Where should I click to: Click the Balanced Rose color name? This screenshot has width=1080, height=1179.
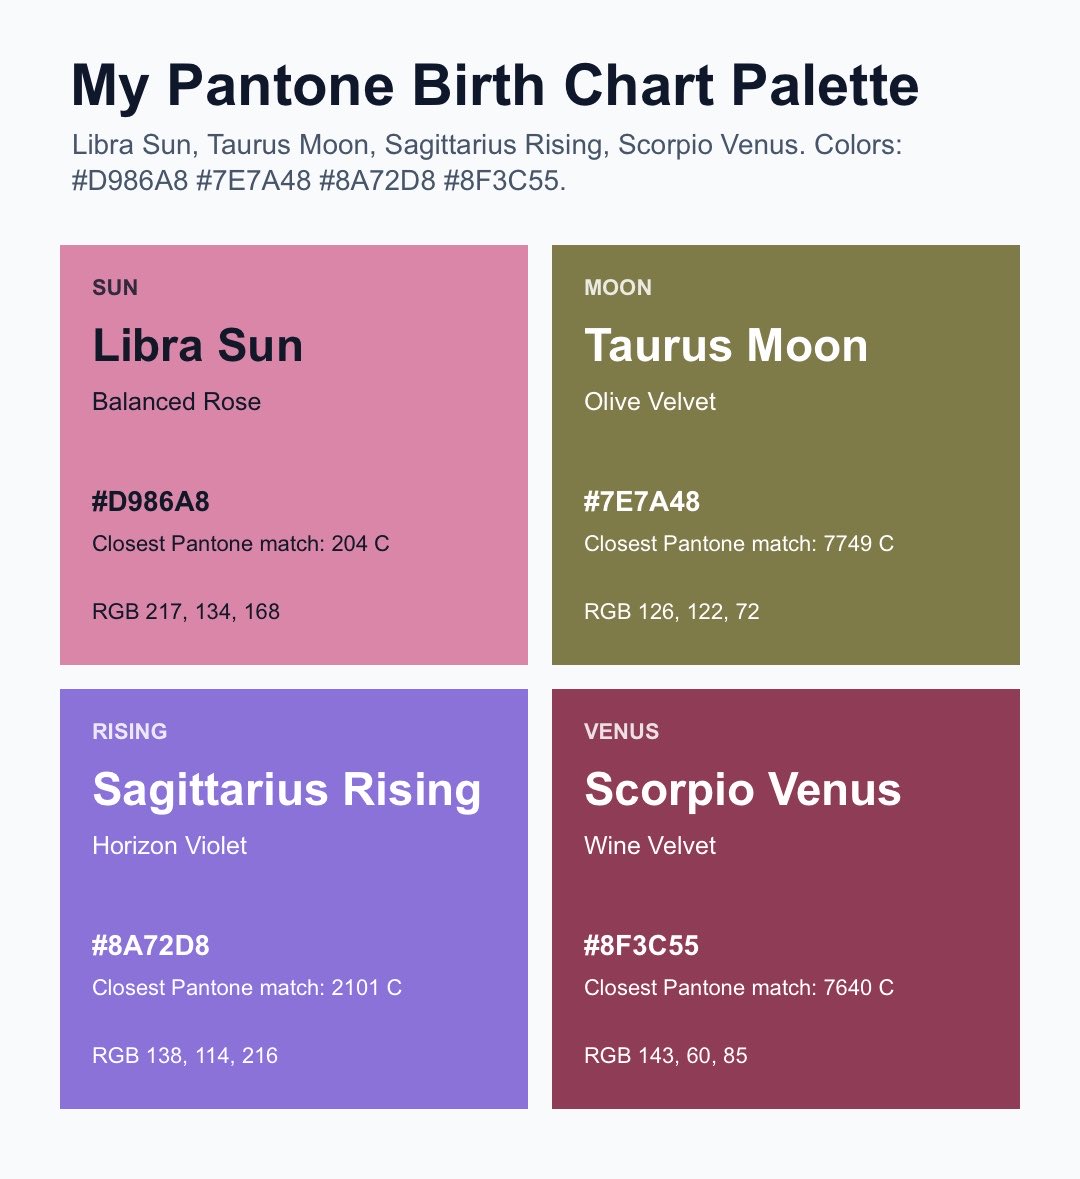click(177, 402)
